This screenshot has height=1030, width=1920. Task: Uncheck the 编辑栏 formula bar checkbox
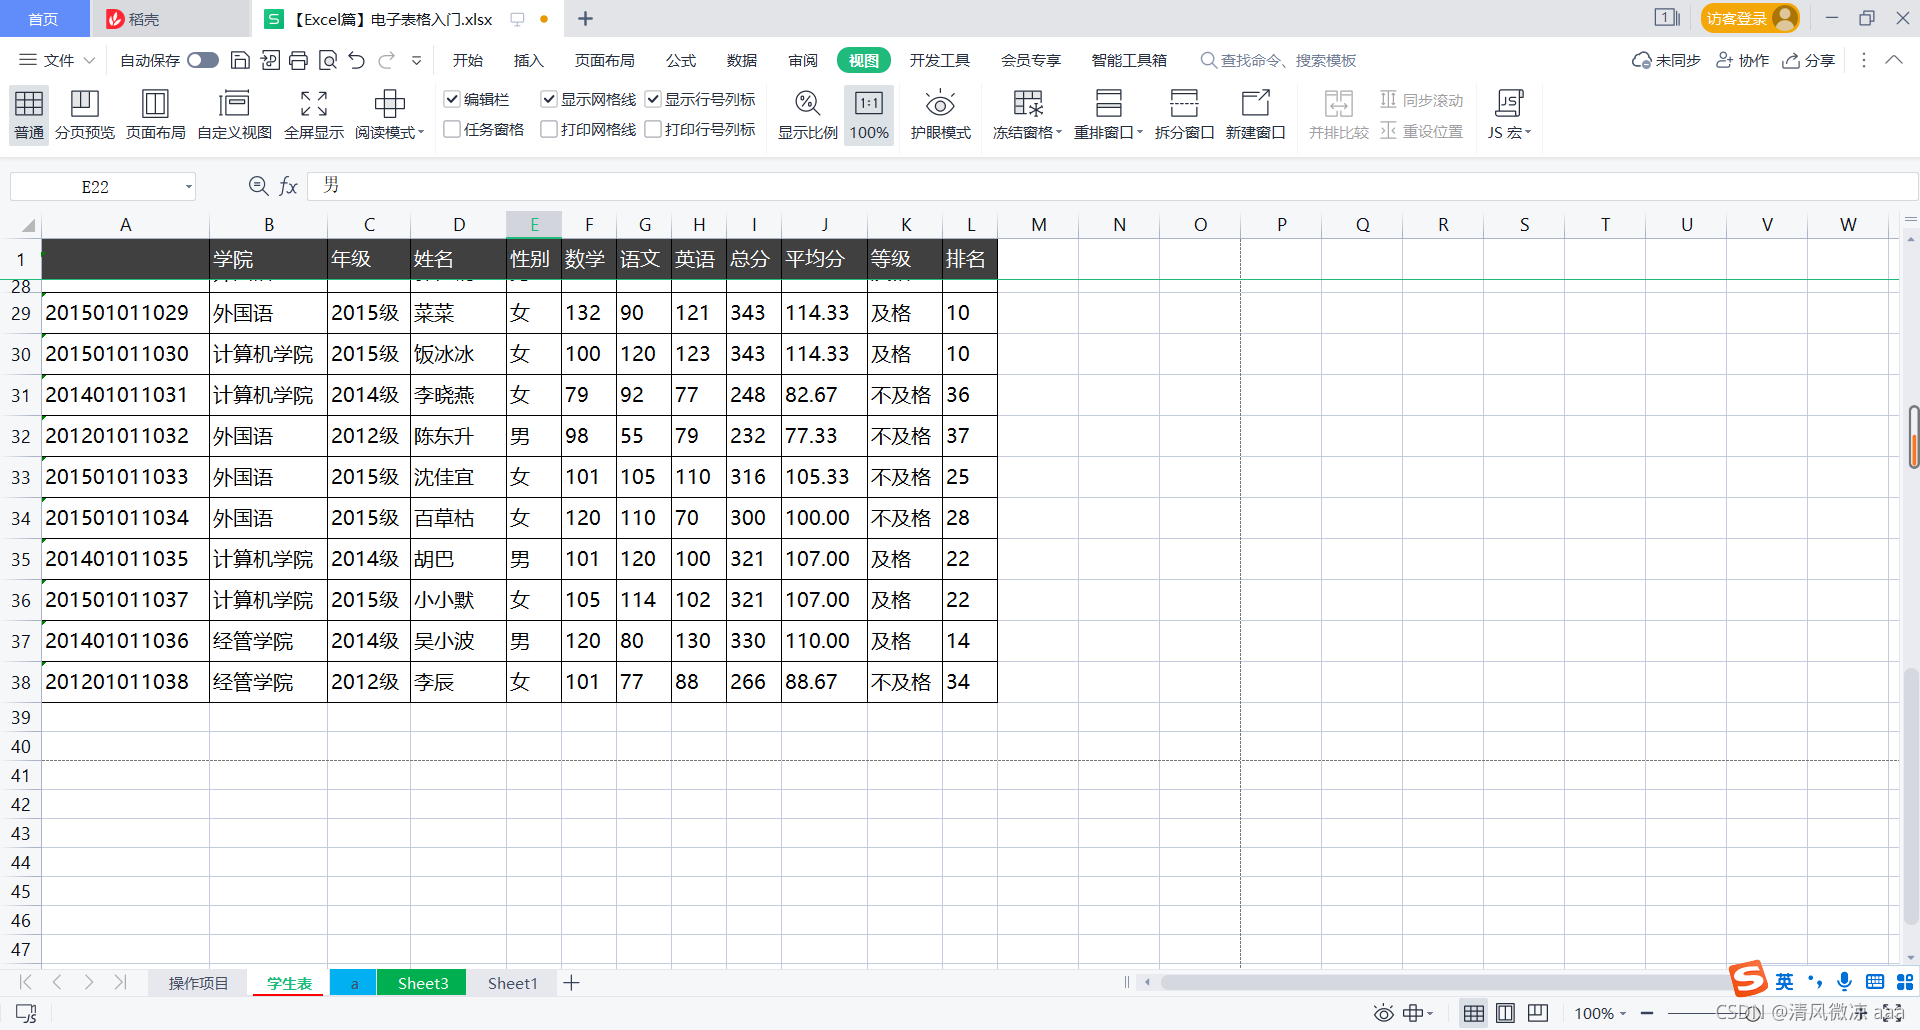point(452,99)
